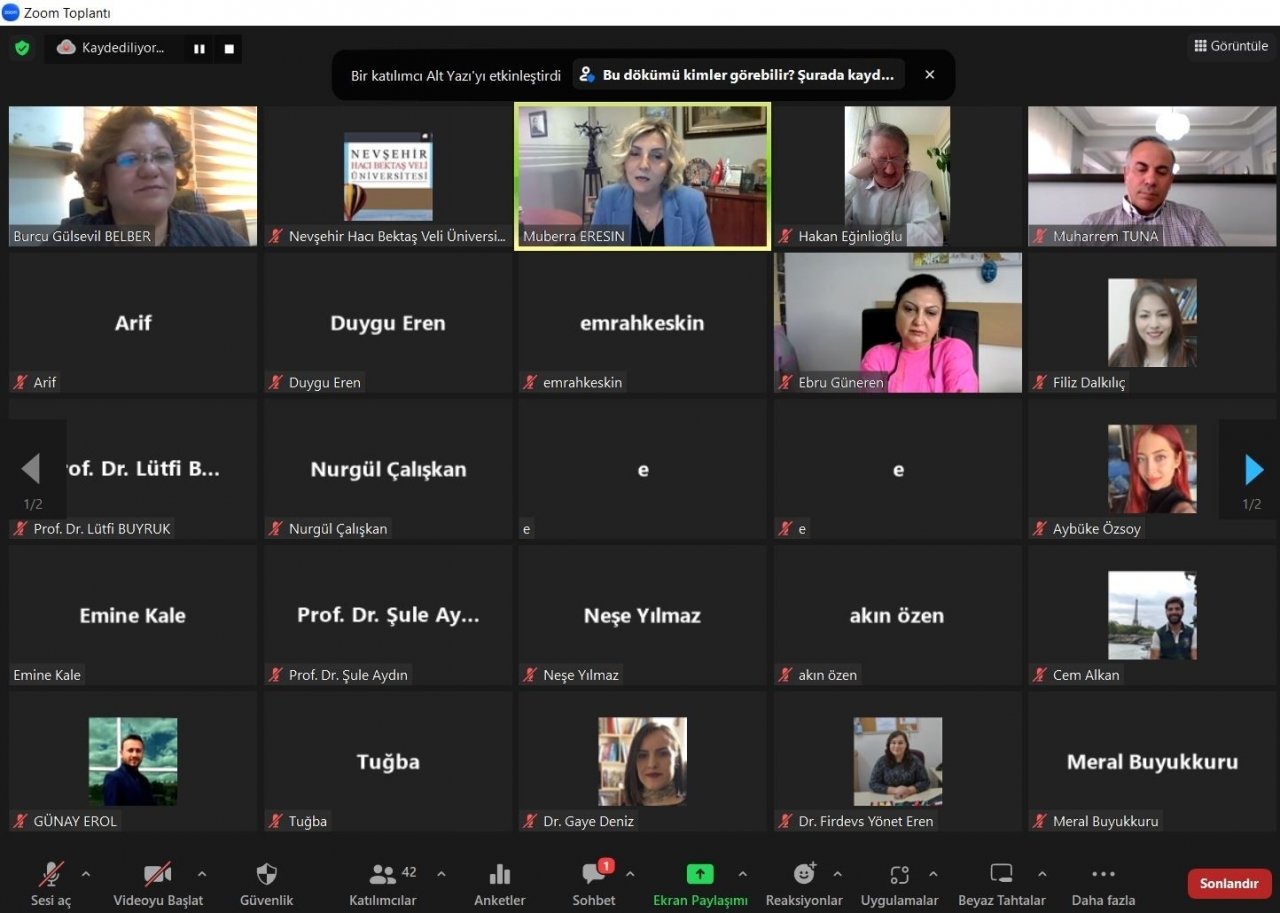Open Anketler polls icon
Image resolution: width=1280 pixels, height=913 pixels.
click(x=499, y=875)
